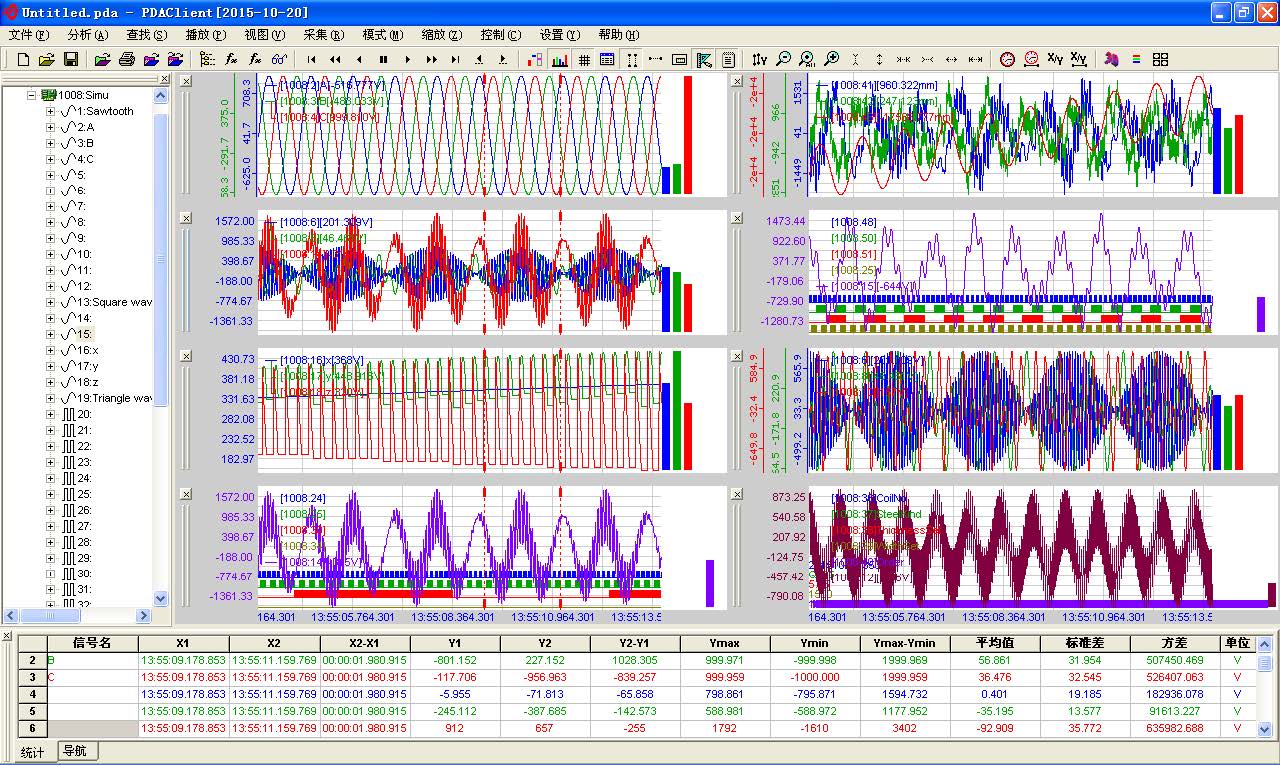Jump to start with the first-frame button
Viewport: 1280px width, 765px height.
coord(312,60)
